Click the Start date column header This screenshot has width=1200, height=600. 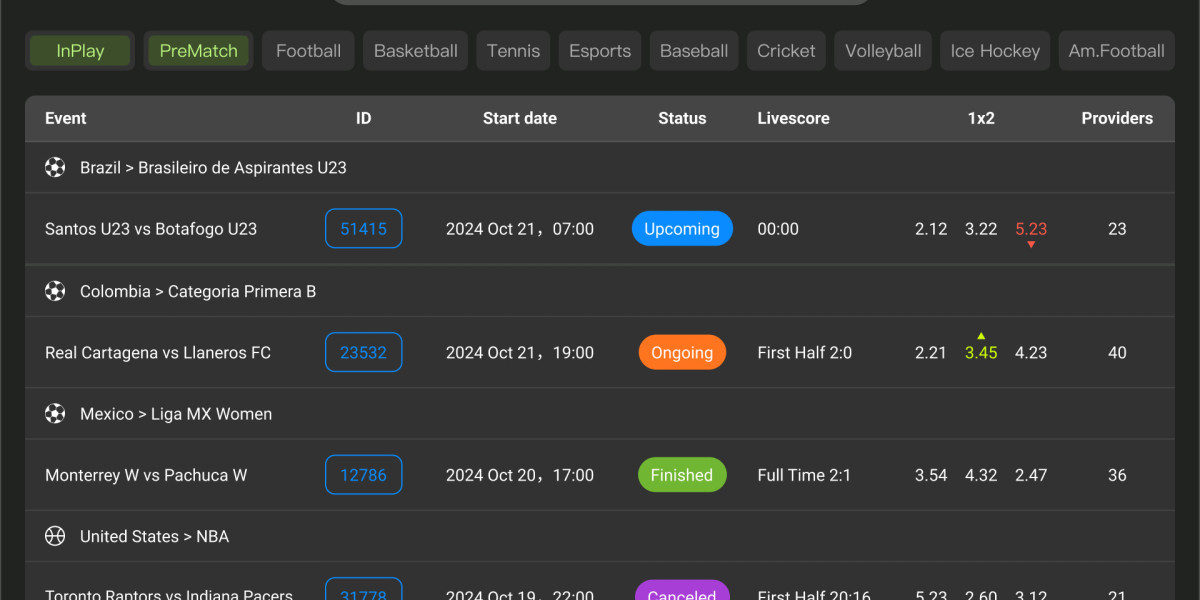pos(519,118)
